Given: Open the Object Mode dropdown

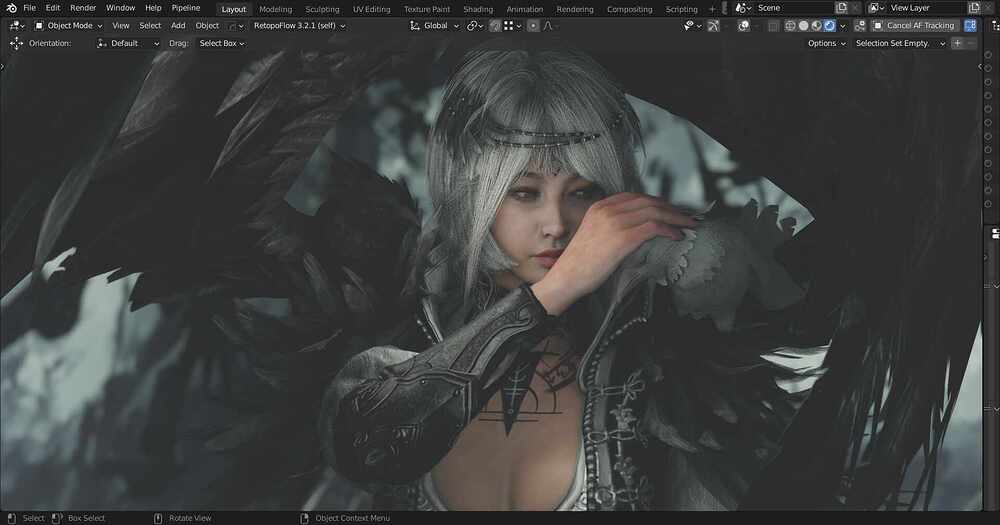Looking at the screenshot, I should pyautogui.click(x=68, y=26).
